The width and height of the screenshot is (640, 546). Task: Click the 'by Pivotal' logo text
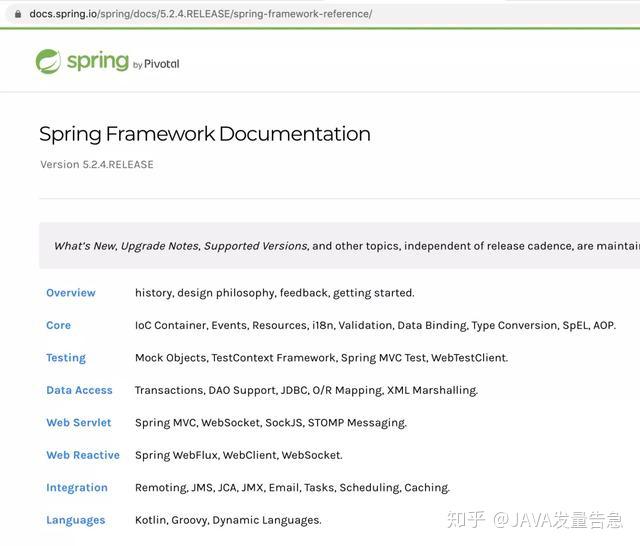[x=156, y=64]
